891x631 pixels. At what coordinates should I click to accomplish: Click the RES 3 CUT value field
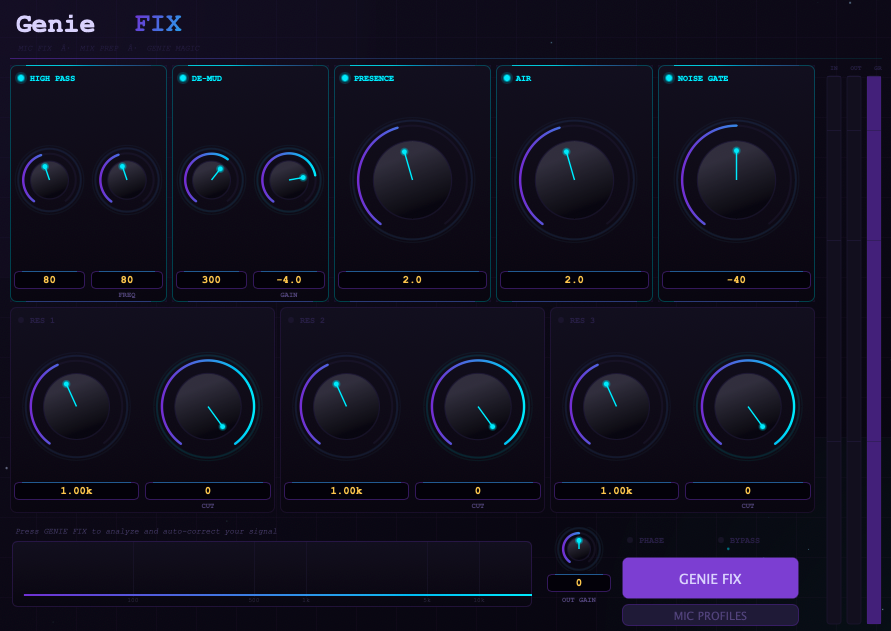click(748, 491)
